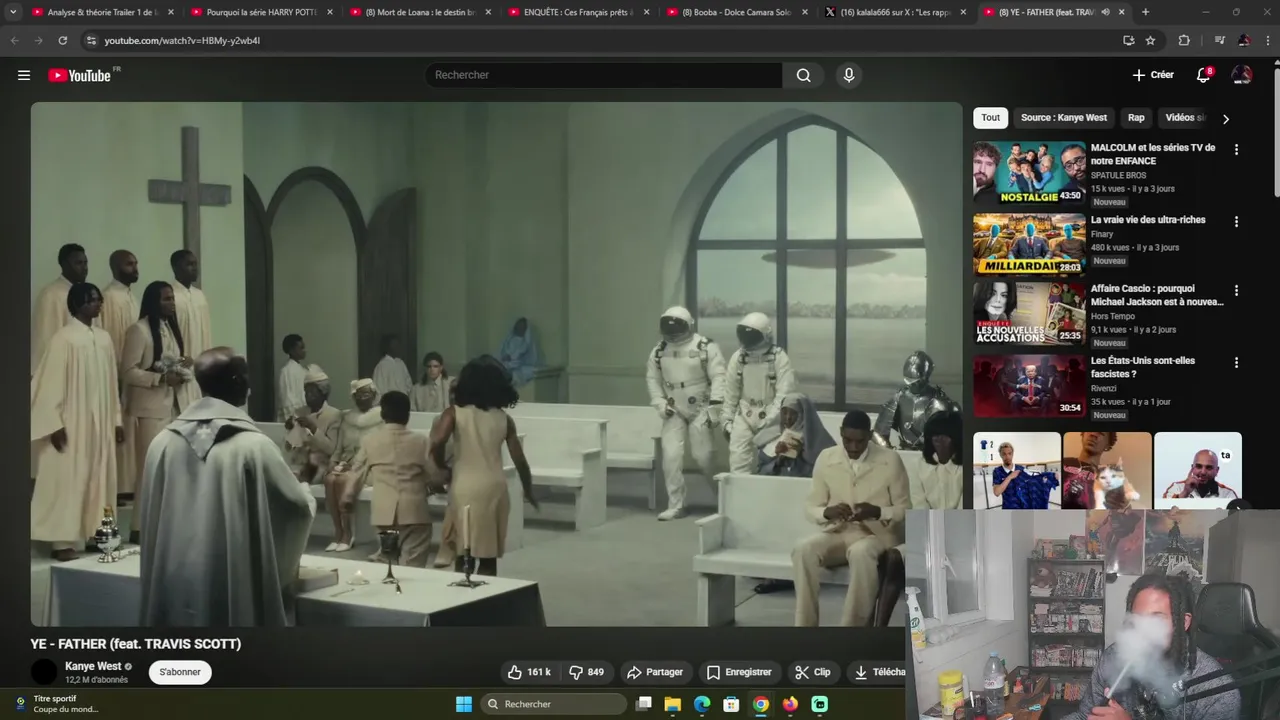Click the main video player
The width and height of the screenshot is (1280, 720).
coord(496,364)
